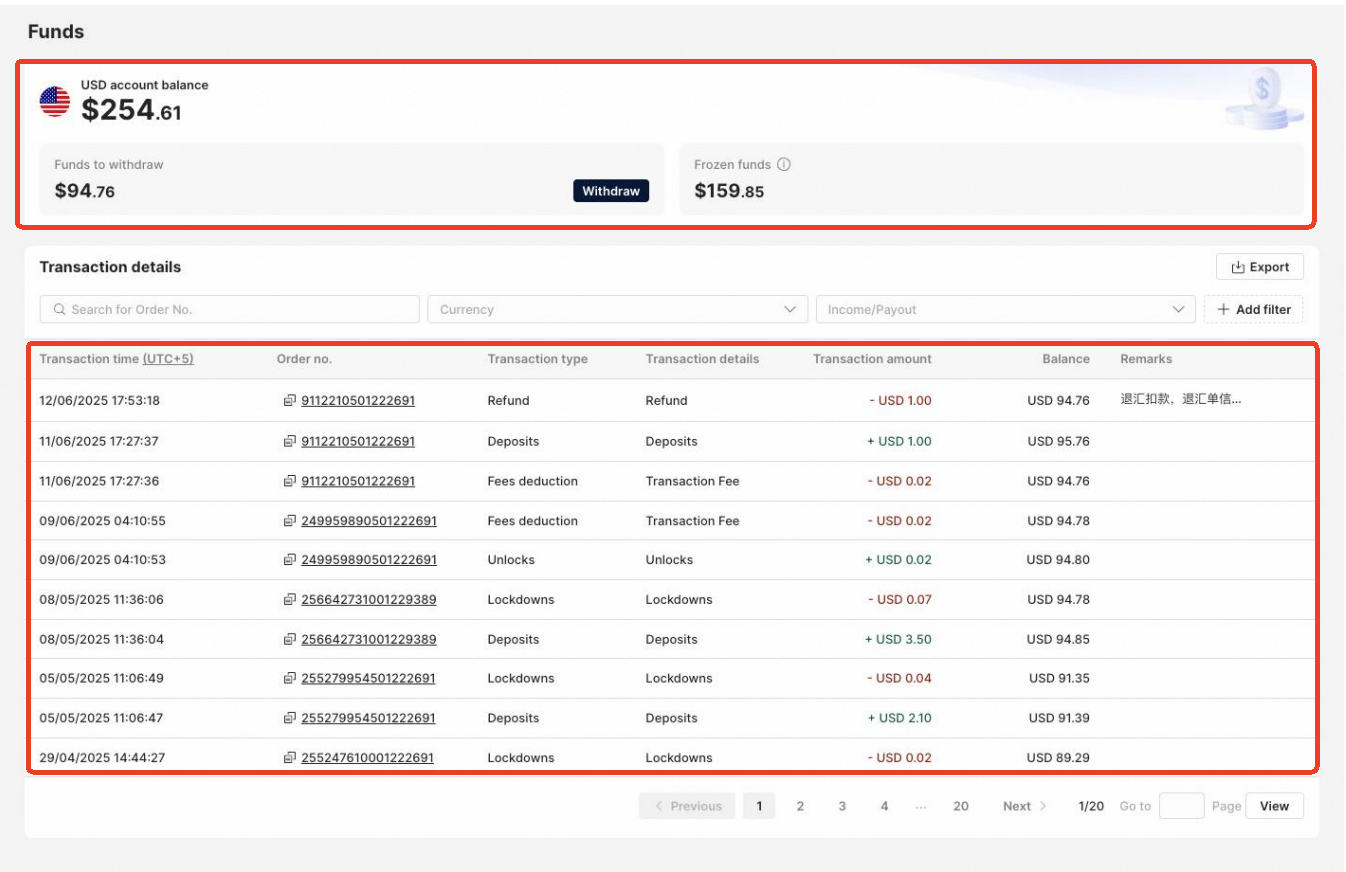This screenshot has height=872, width=1346.
Task: Jump to page 20 of transactions
Action: pyautogui.click(x=960, y=806)
